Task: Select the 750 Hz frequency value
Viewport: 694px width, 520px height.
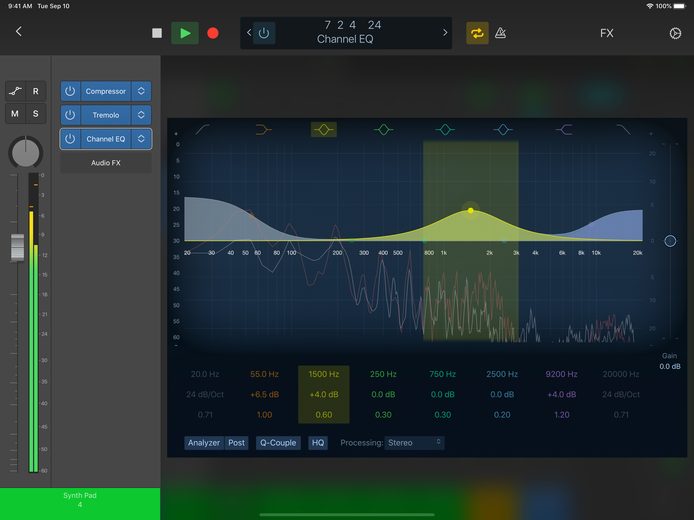Action: 443,374
